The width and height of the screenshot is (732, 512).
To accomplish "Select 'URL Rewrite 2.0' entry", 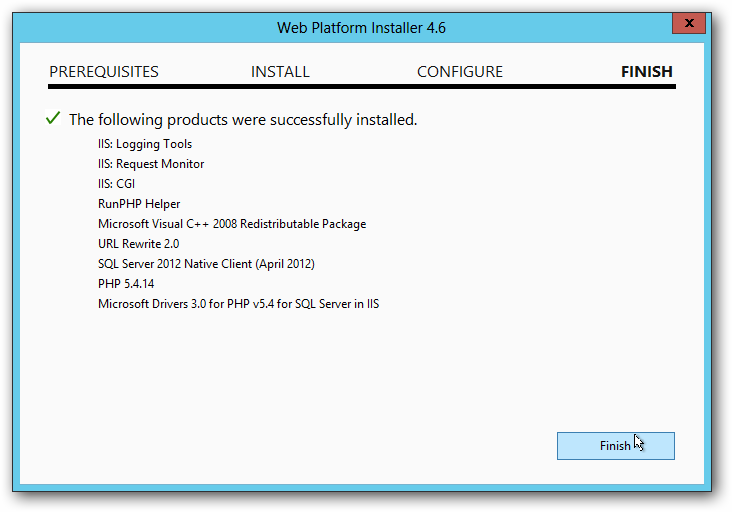I will pyautogui.click(x=139, y=244).
